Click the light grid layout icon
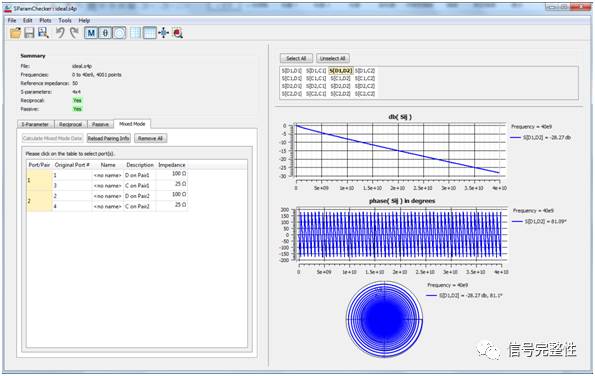The image size is (595, 376). tap(135, 33)
